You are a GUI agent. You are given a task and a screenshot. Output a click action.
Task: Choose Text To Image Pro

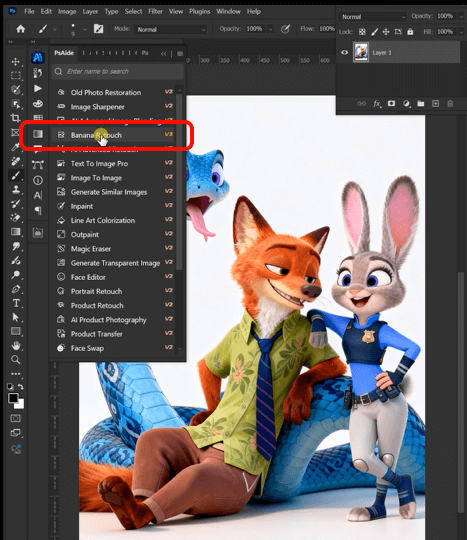[x=114, y=164]
